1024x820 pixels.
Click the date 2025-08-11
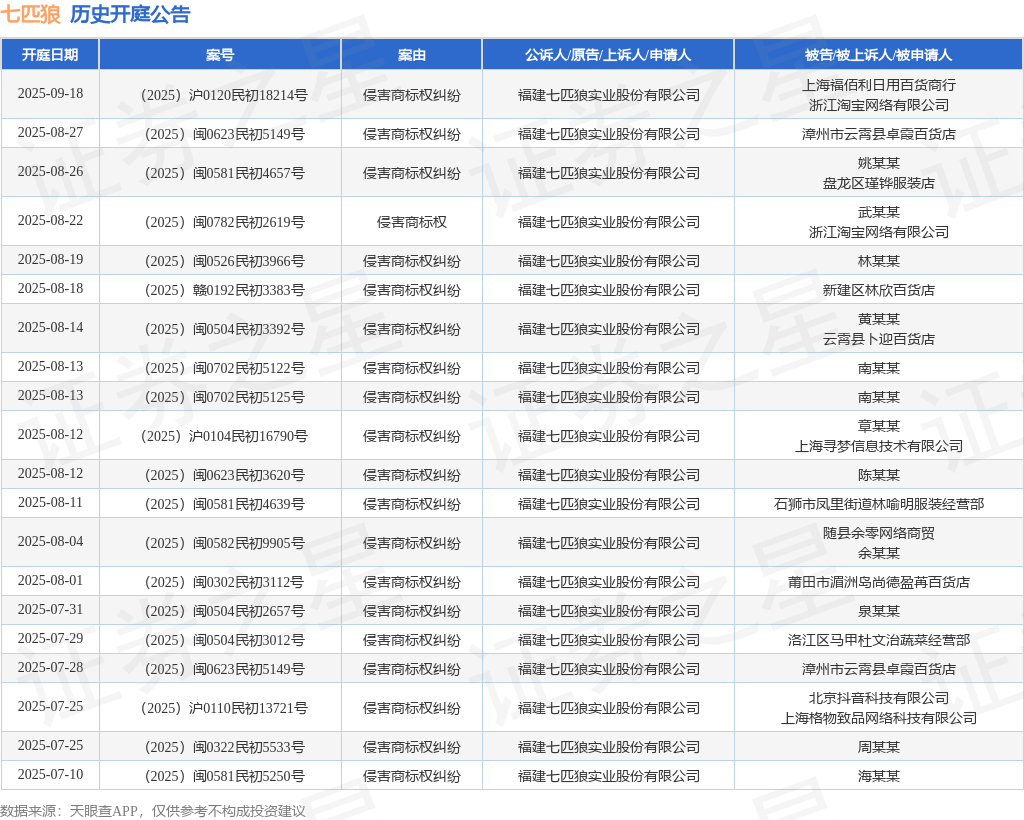tap(50, 502)
